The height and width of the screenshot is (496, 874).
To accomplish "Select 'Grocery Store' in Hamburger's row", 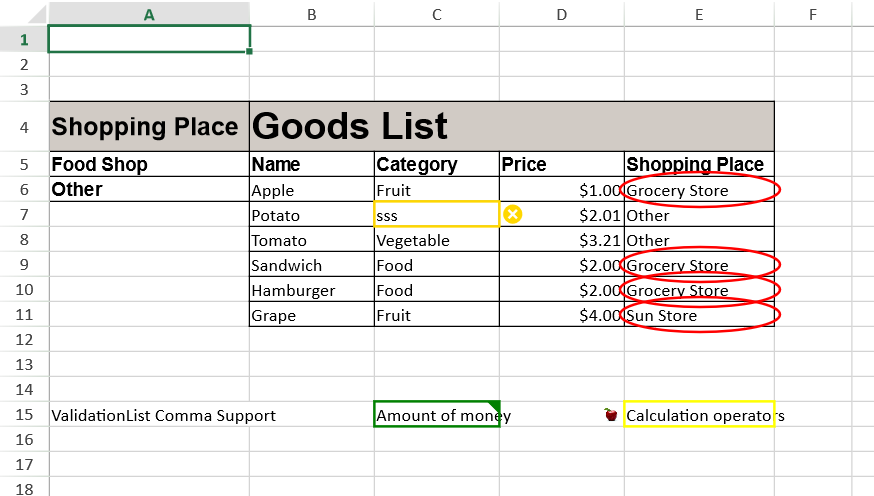I will (x=699, y=290).
